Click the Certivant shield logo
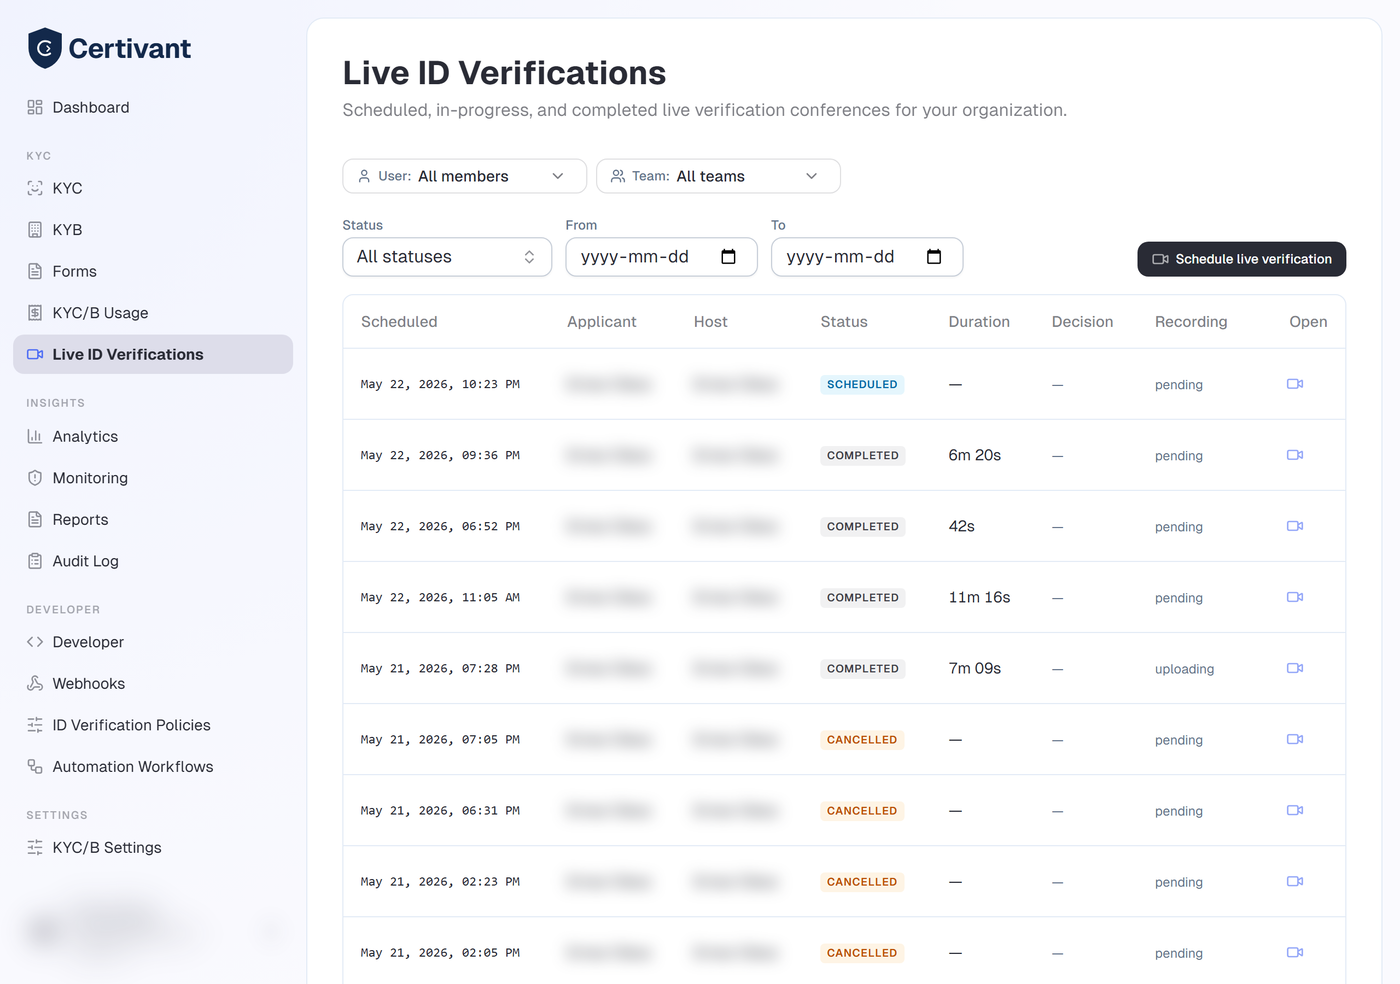This screenshot has width=1400, height=984. (x=45, y=48)
